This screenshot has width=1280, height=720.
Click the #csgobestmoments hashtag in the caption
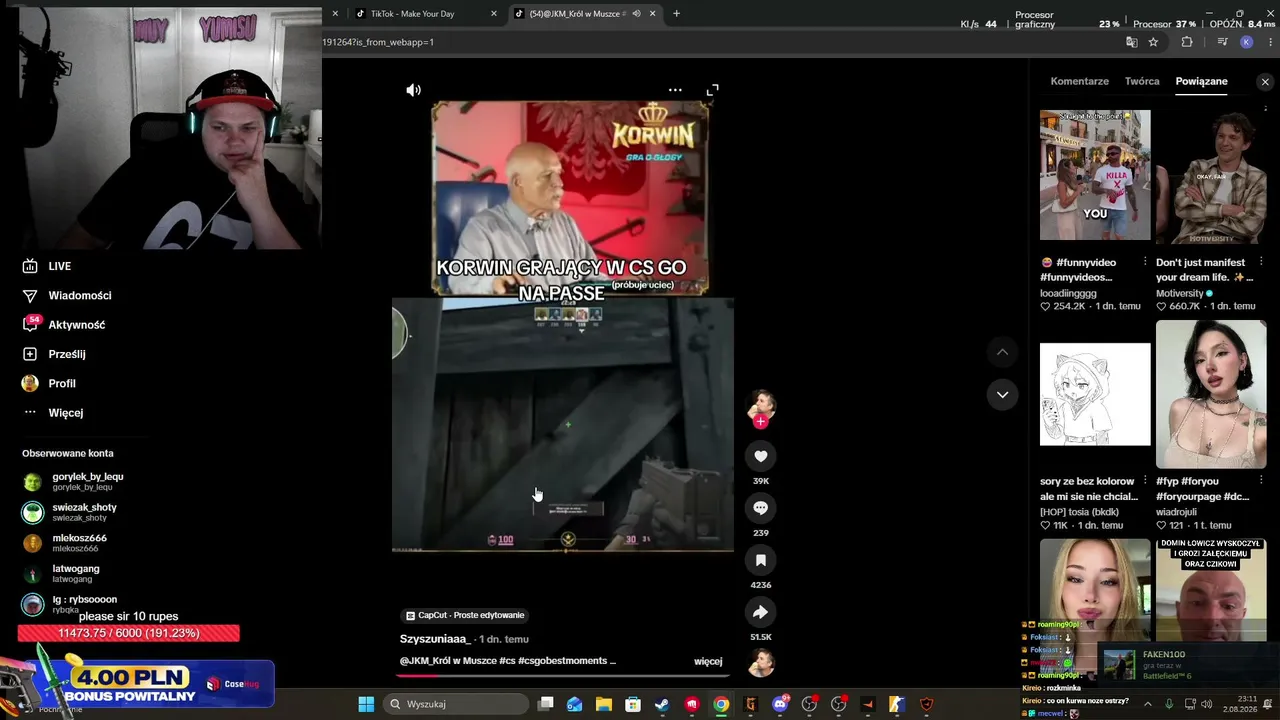[x=562, y=661]
